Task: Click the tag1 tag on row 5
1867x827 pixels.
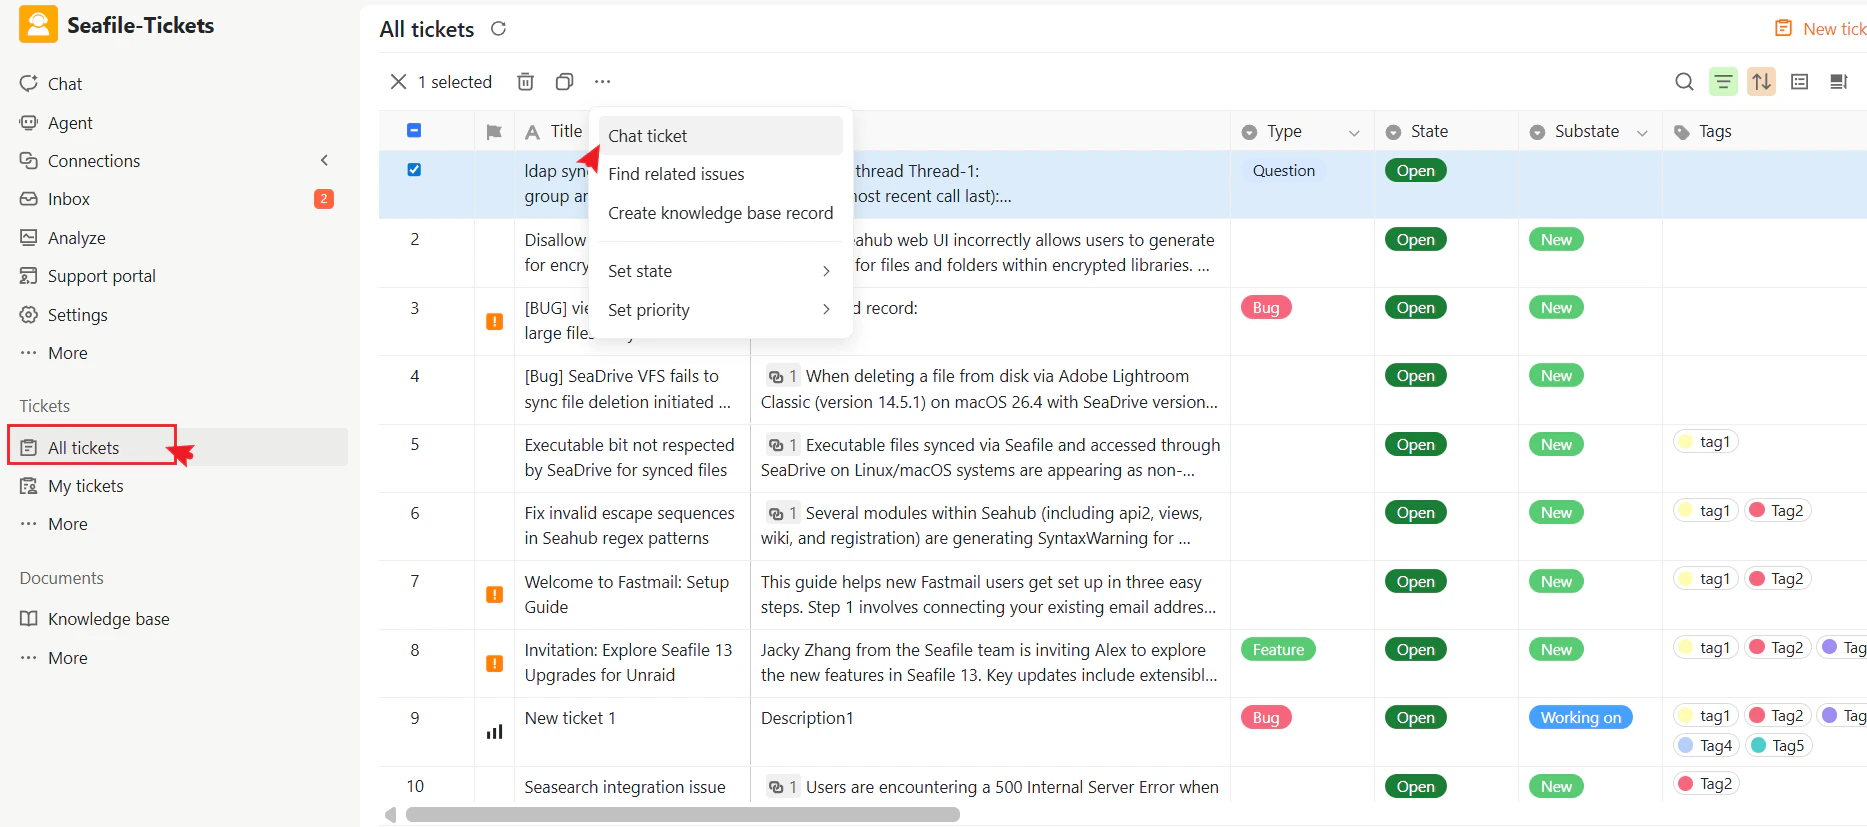Action: tap(1706, 442)
